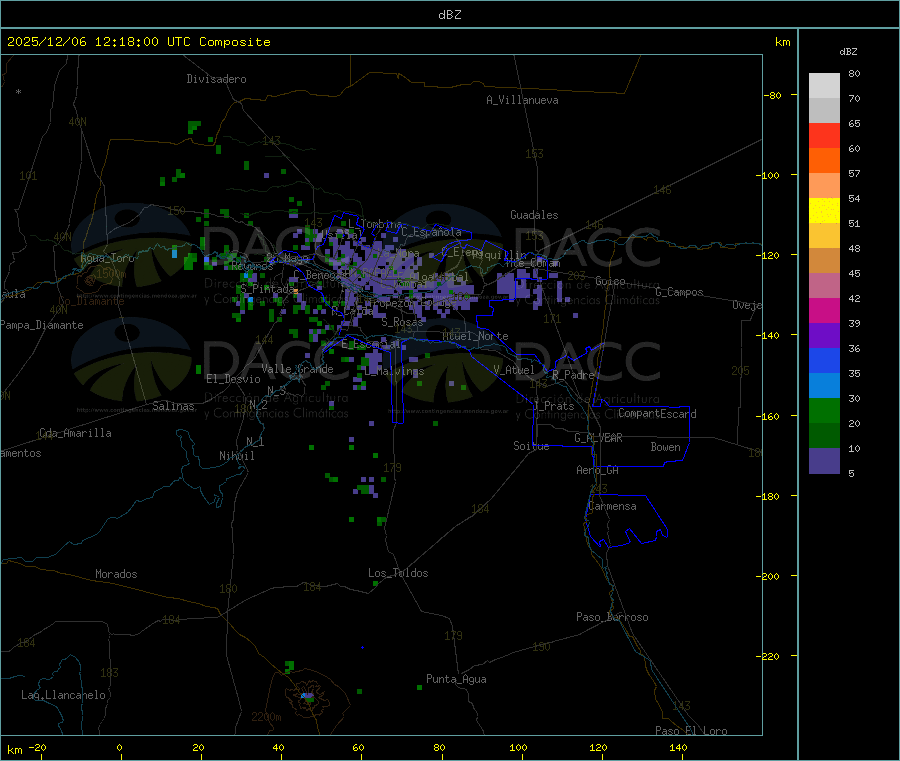Screen dimensions: 900x761
Task: Click the -80 tick on the right axis
Action: [x=772, y=95]
